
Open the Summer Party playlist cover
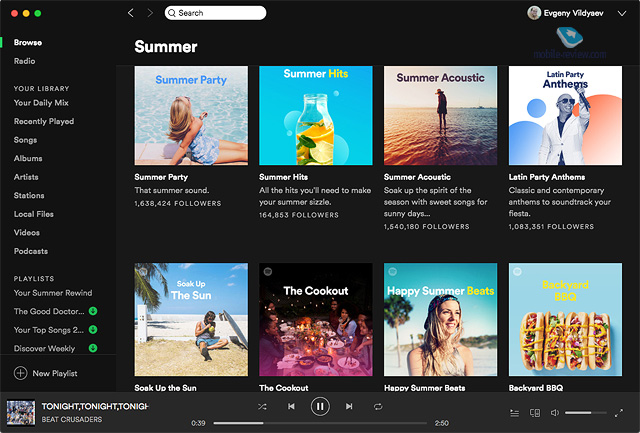pyautogui.click(x=191, y=115)
